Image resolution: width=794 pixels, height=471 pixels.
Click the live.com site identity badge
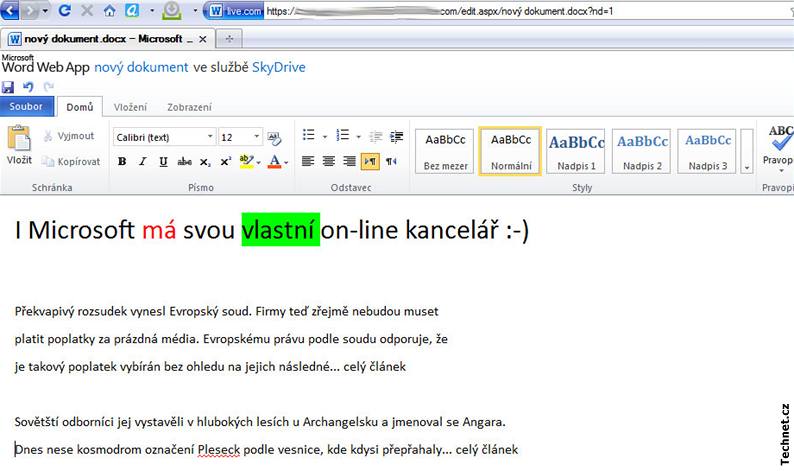point(236,11)
